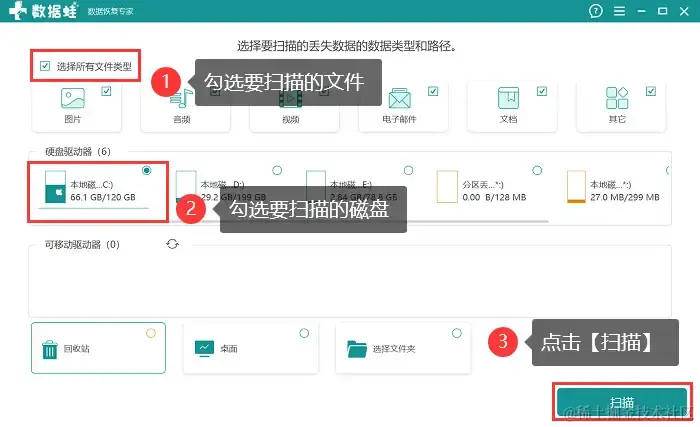Click the 选择文件夹 label text
The image size is (700, 427).
click(x=394, y=348)
